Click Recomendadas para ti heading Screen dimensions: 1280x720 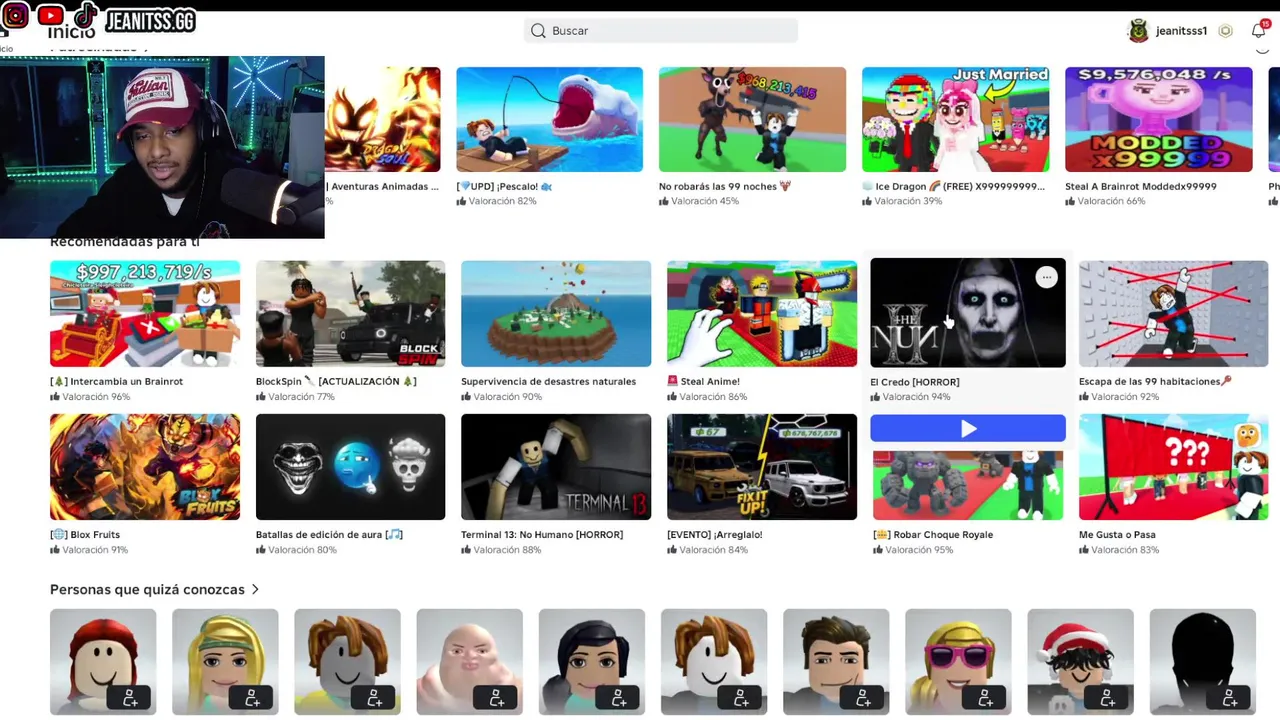click(x=125, y=242)
